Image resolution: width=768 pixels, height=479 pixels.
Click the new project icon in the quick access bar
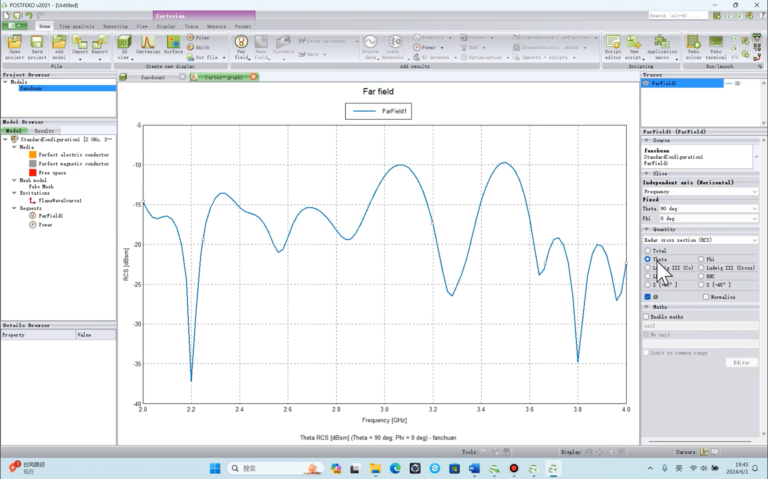6,16
